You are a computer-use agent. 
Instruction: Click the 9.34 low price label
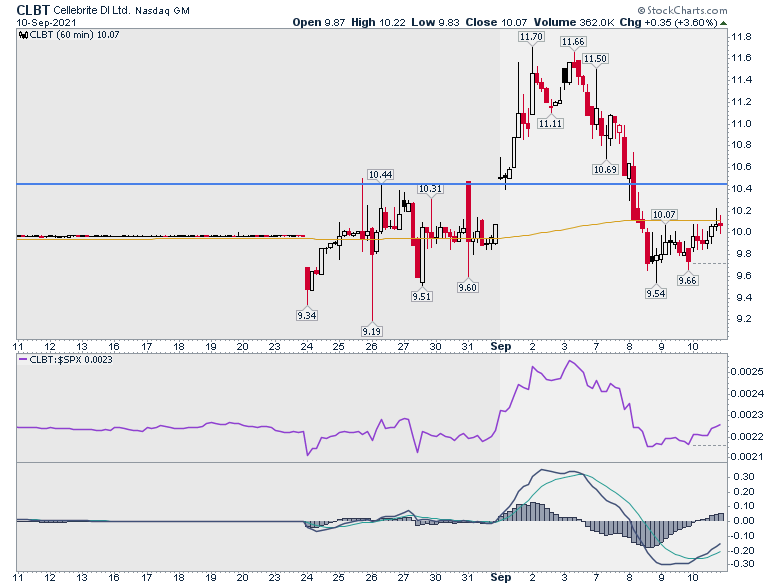[306, 315]
